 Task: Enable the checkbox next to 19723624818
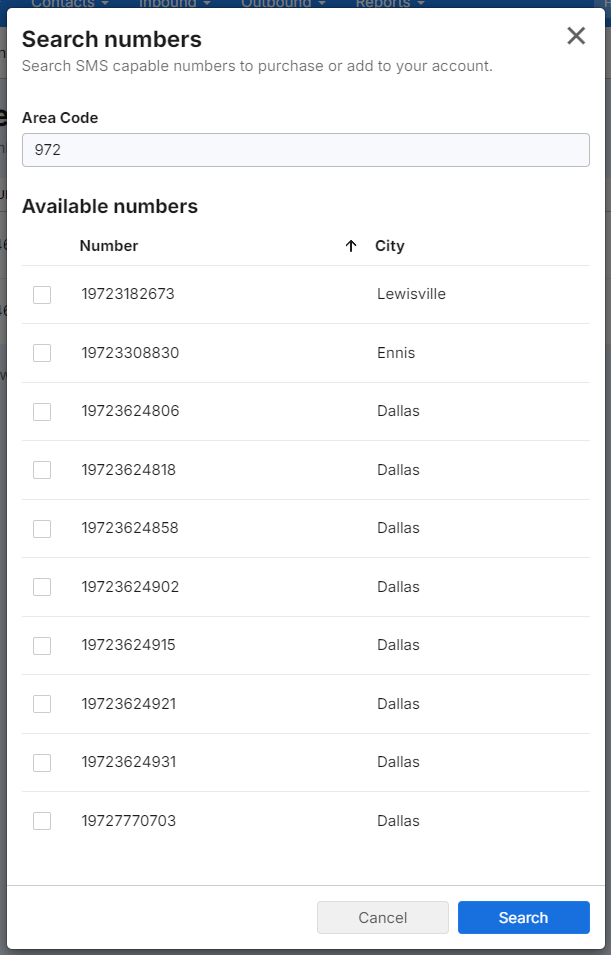(x=42, y=470)
